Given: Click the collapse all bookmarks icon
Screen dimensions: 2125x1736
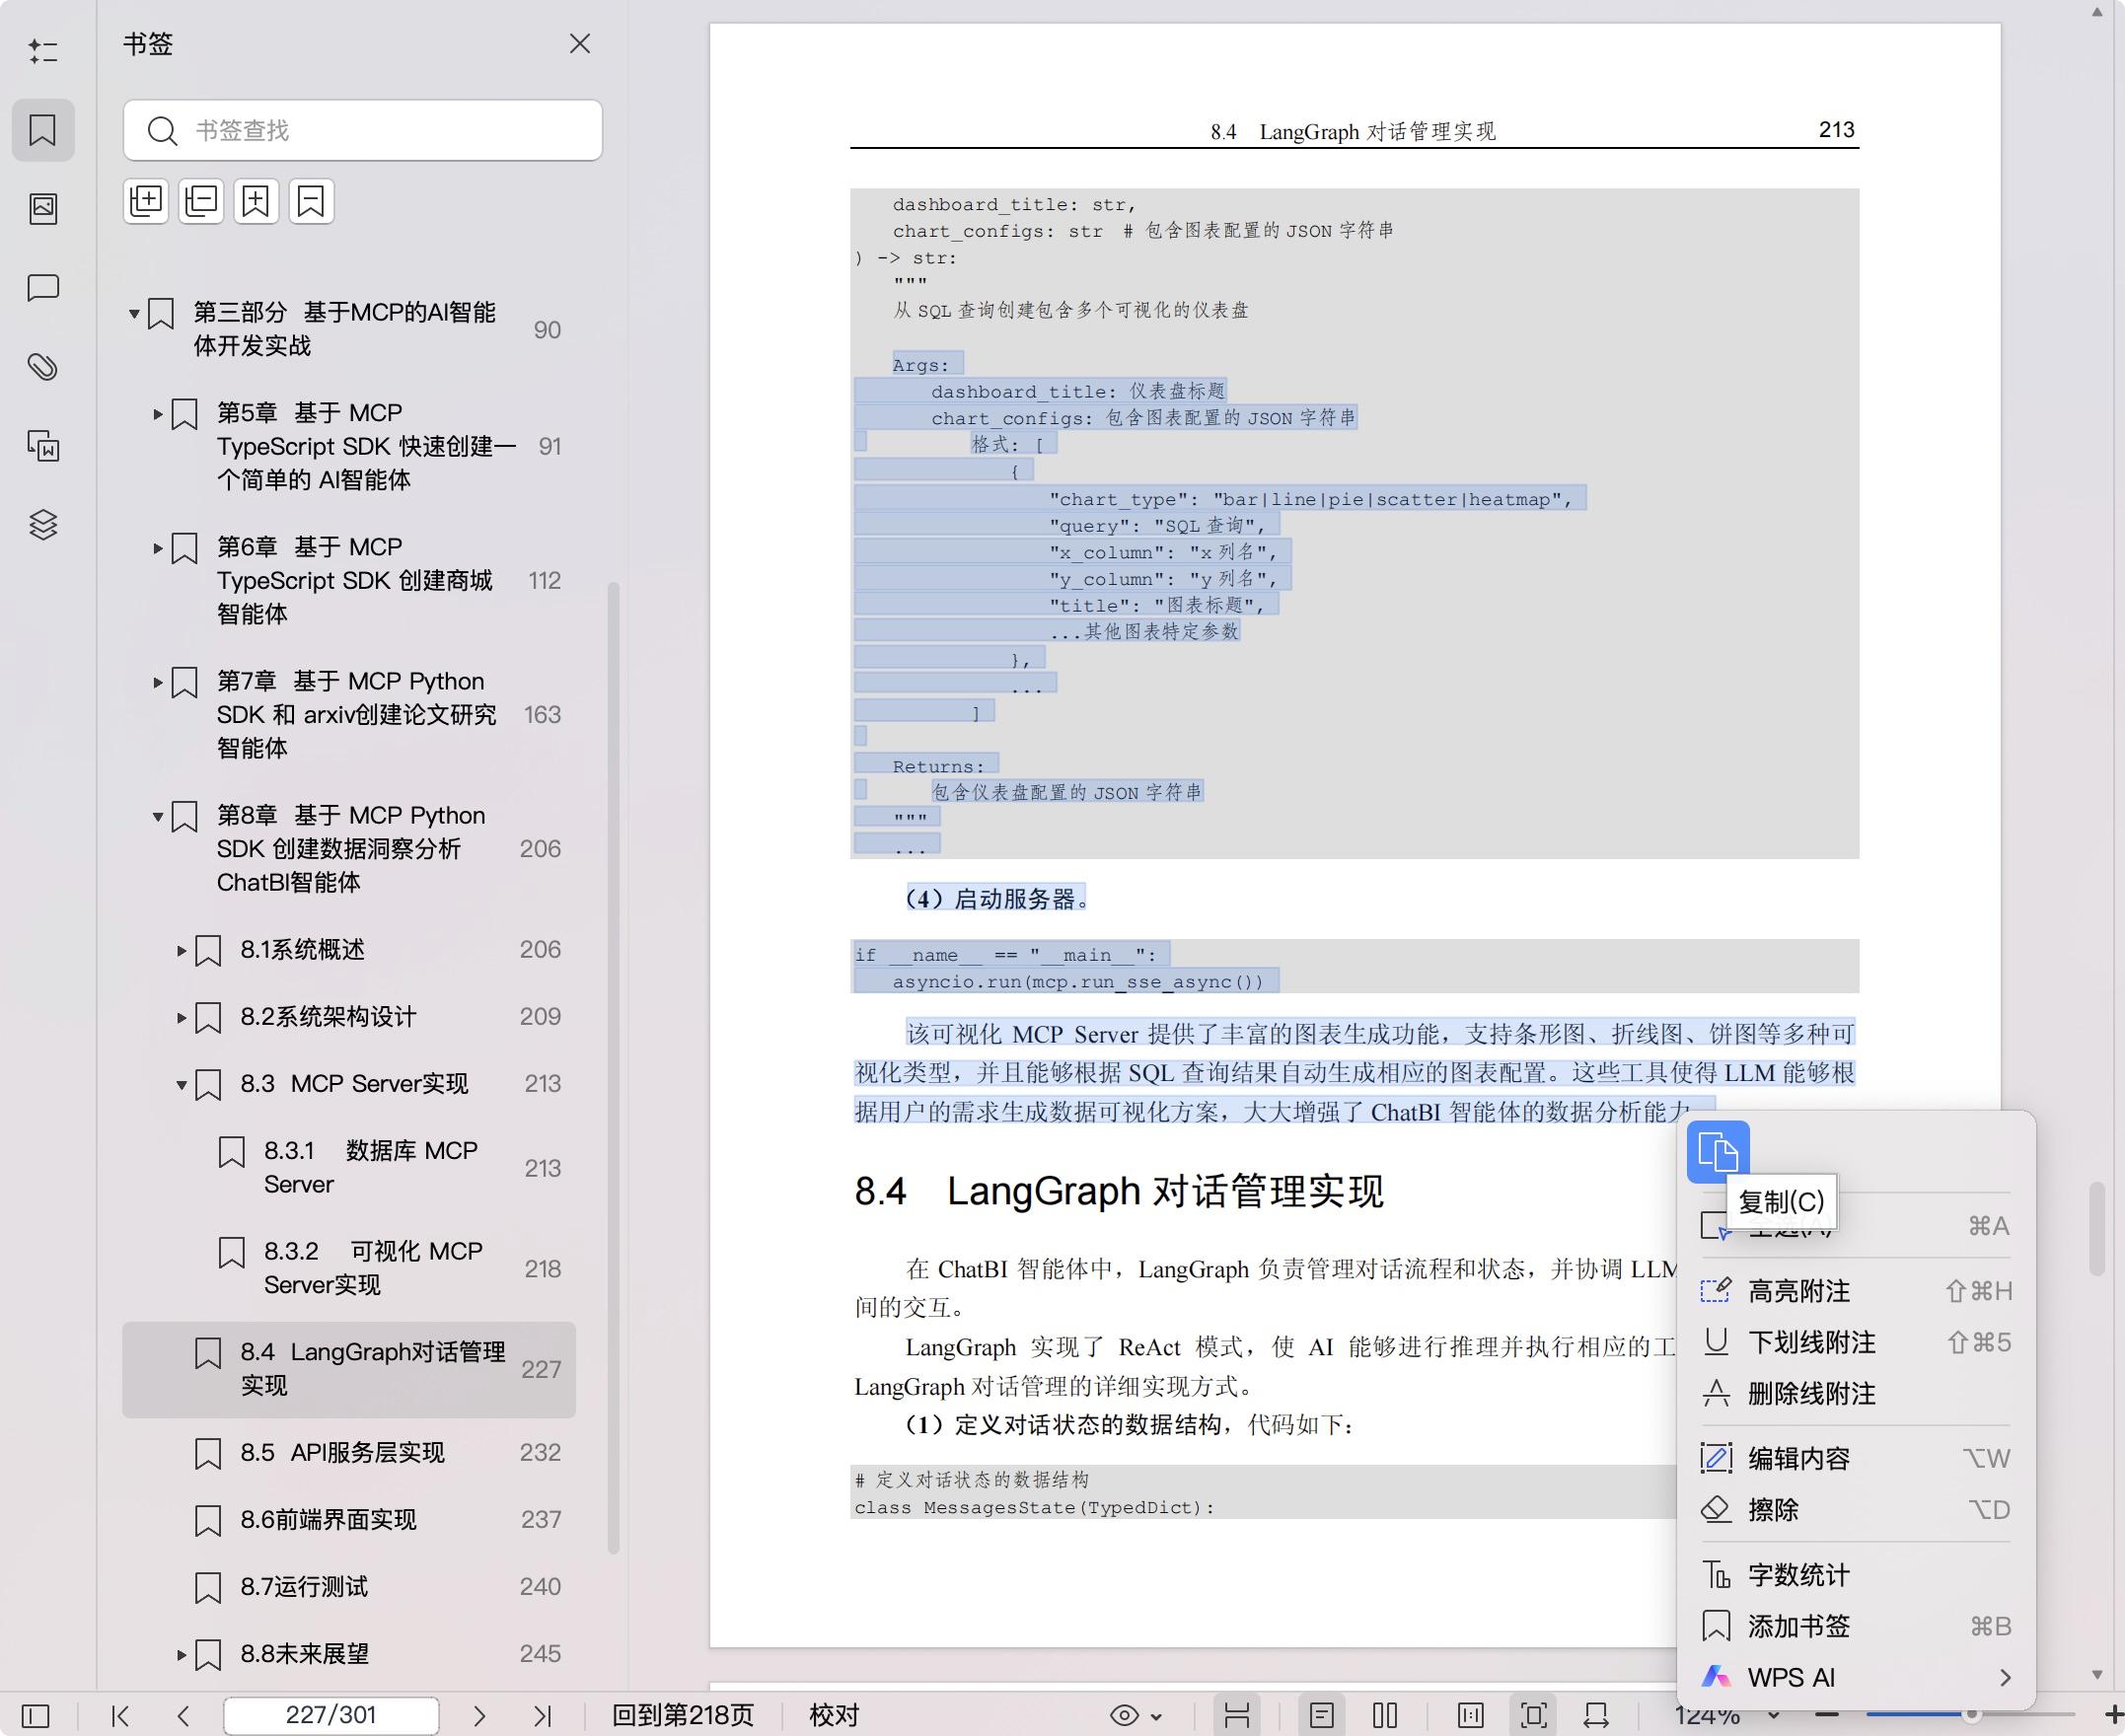Looking at the screenshot, I should pos(201,201).
